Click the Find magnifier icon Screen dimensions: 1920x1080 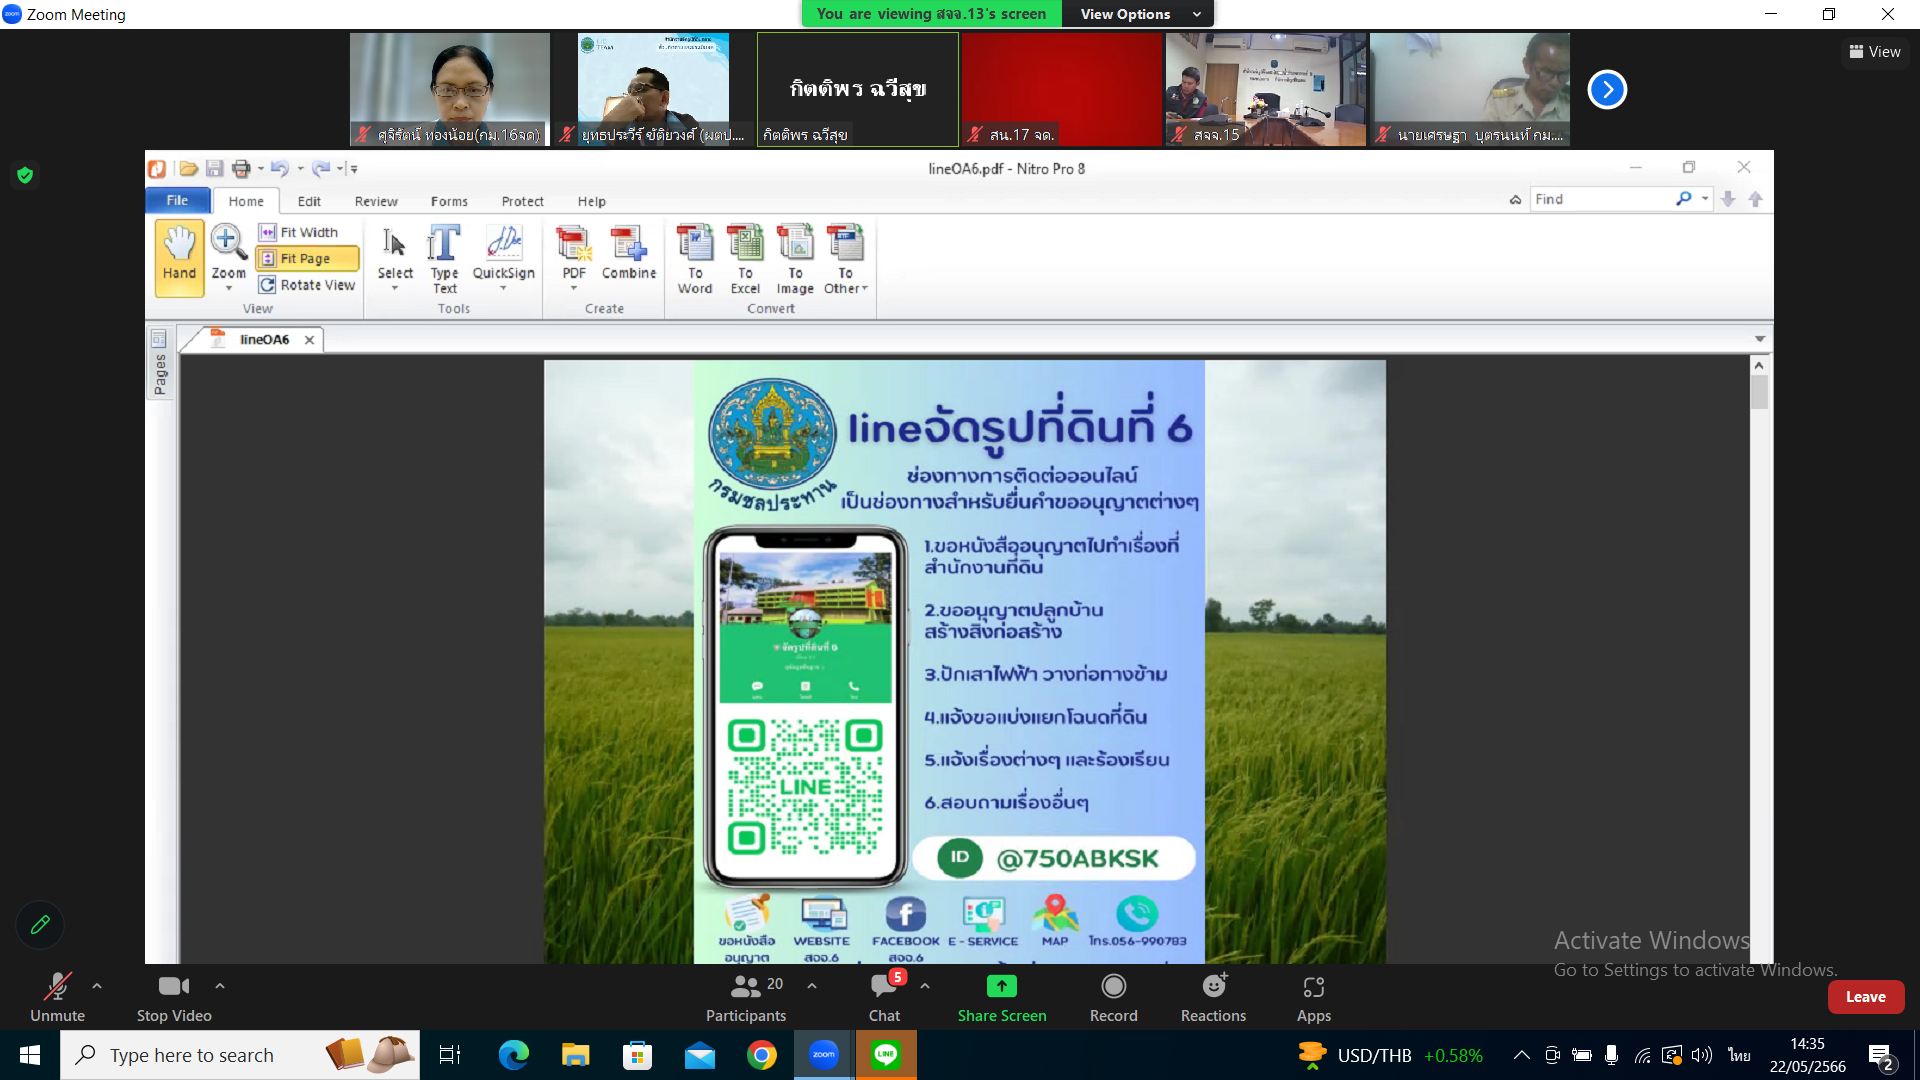[x=1684, y=199]
